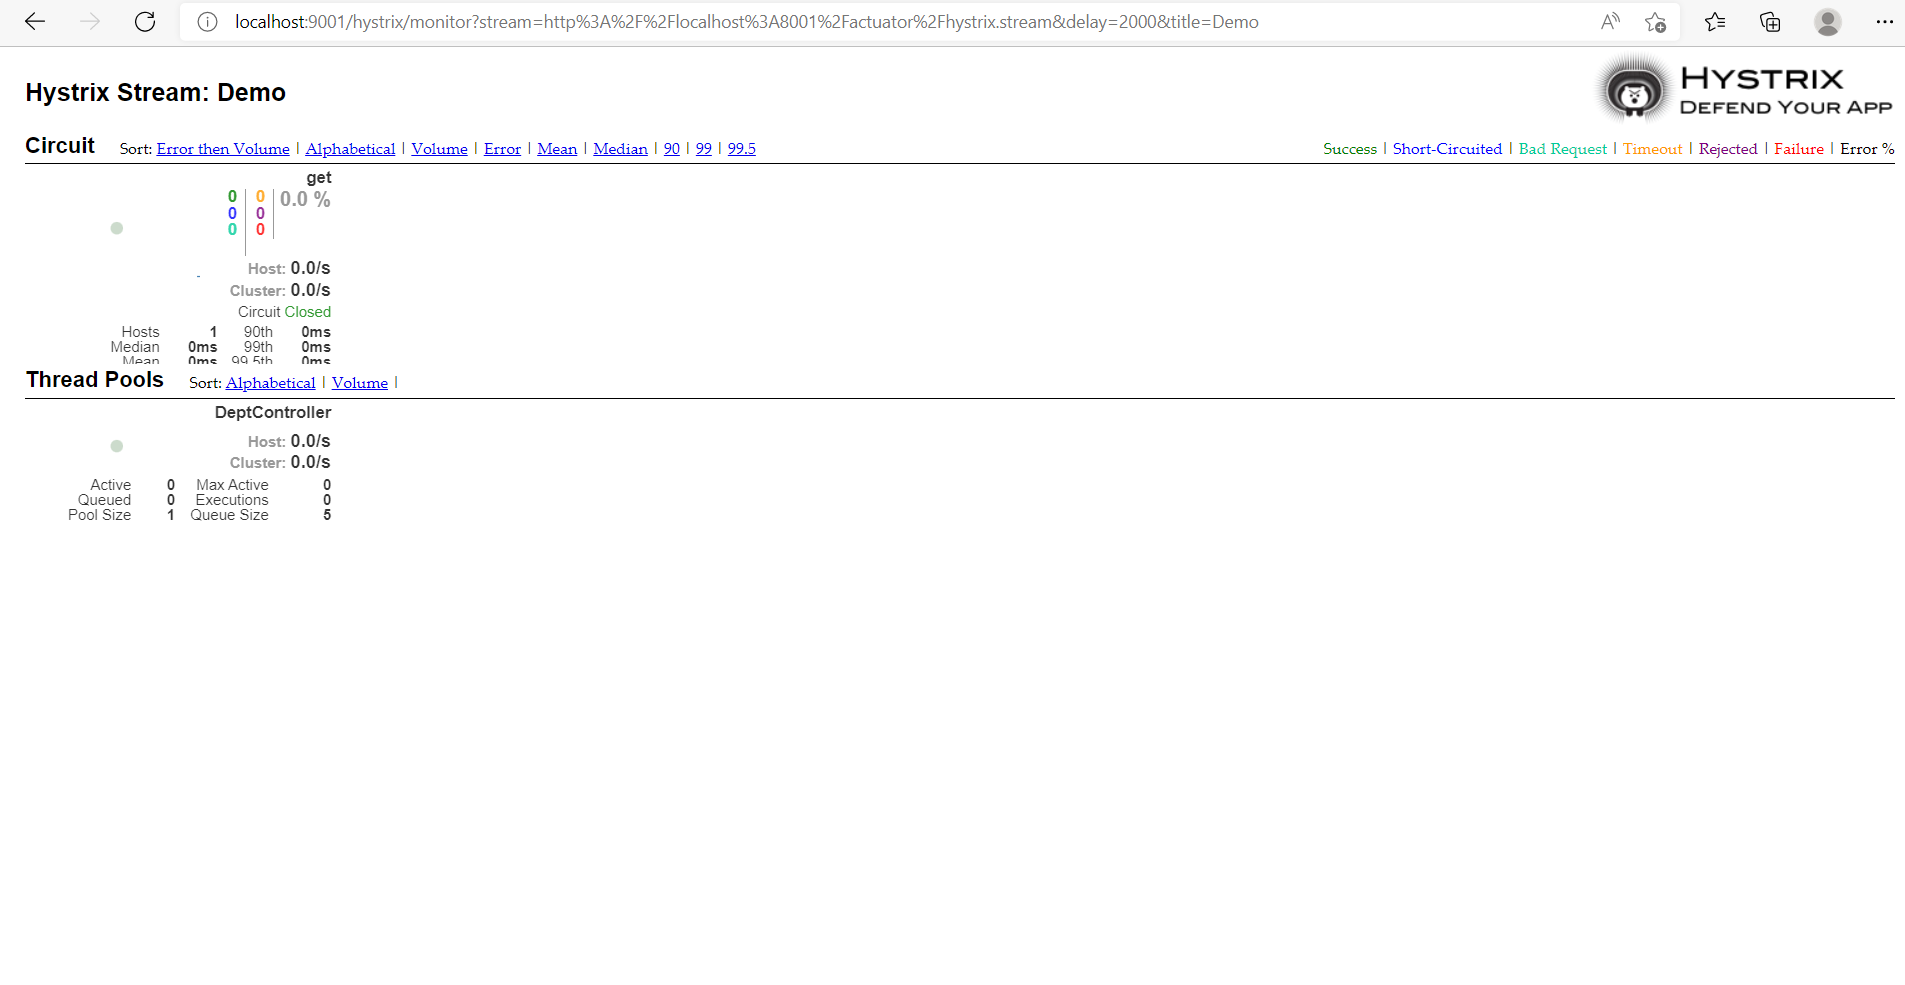Click the get circuit status circle
1905x985 pixels.
click(x=117, y=228)
